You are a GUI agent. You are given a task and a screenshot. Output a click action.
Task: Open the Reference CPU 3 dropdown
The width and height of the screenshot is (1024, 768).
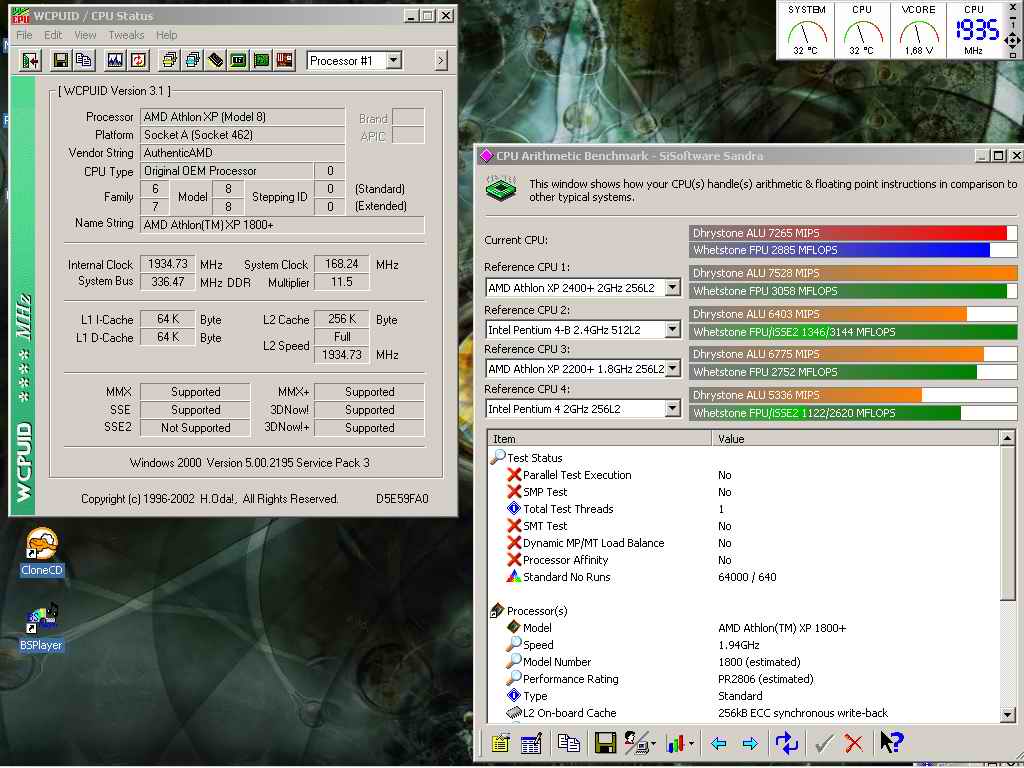(x=672, y=369)
